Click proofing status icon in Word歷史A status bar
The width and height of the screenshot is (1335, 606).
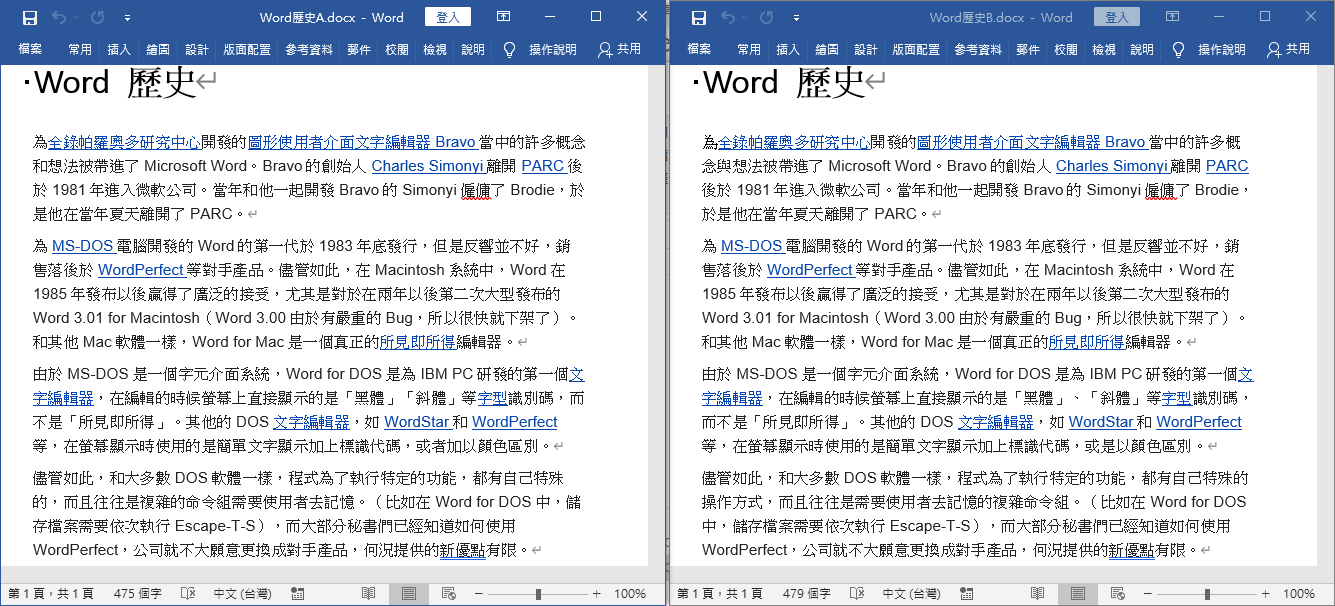coord(186,593)
